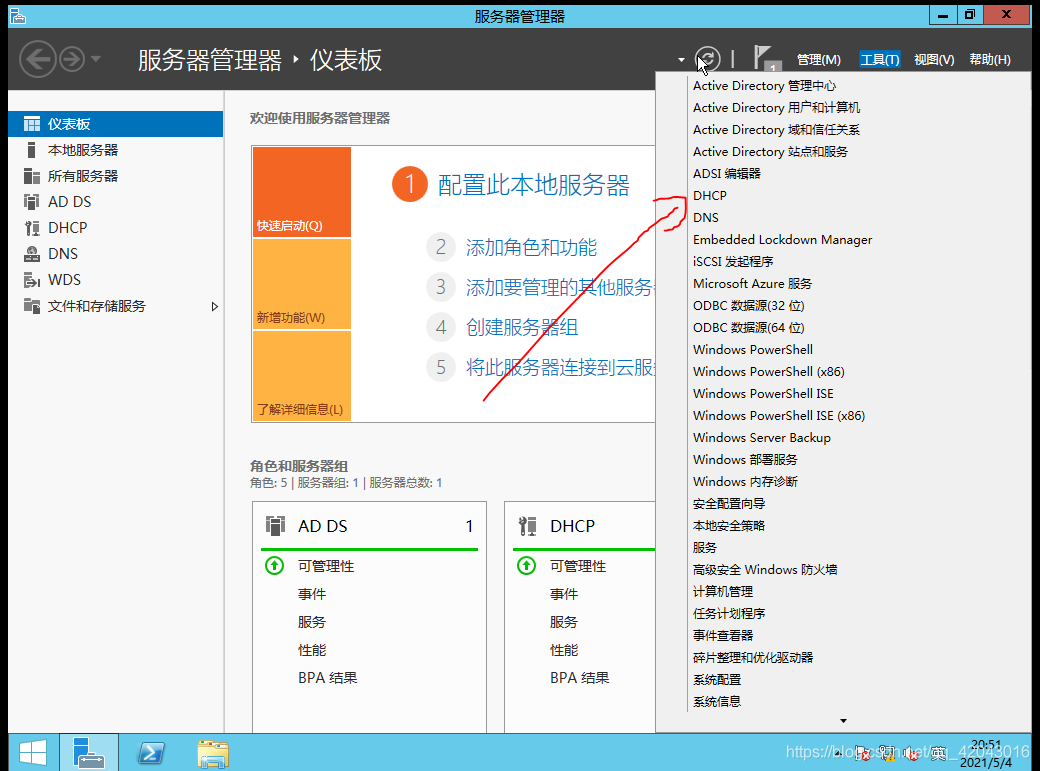Choose Windows 部署服务
1040x771 pixels.
coord(745,459)
